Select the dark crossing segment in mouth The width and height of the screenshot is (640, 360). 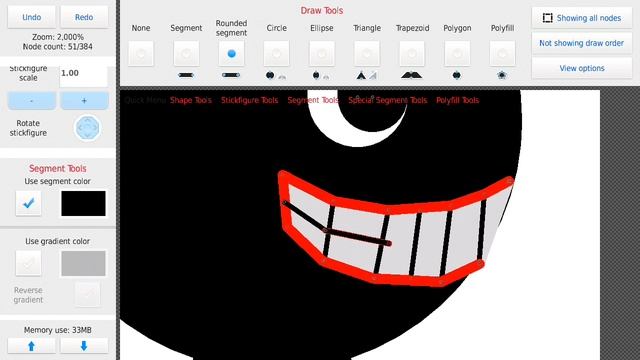pos(357,237)
